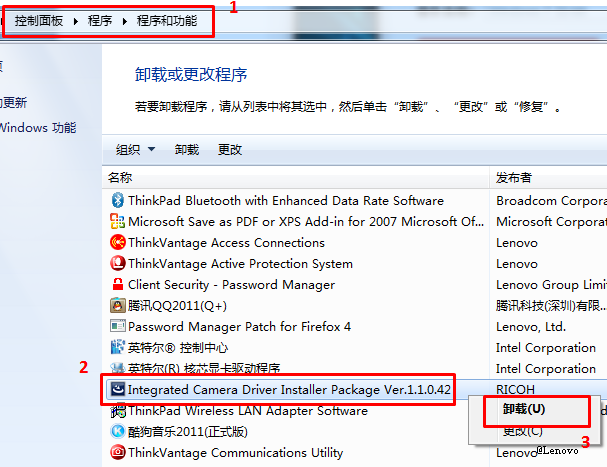Image resolution: width=607 pixels, height=467 pixels.
Task: Click the ThinkVantage Communications Utility icon
Action: 118,452
